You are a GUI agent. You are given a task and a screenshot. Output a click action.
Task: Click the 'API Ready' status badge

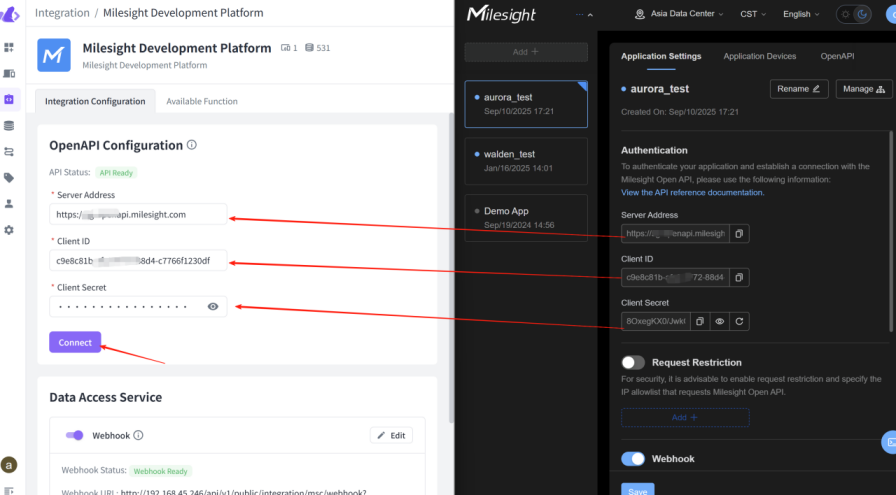point(116,173)
